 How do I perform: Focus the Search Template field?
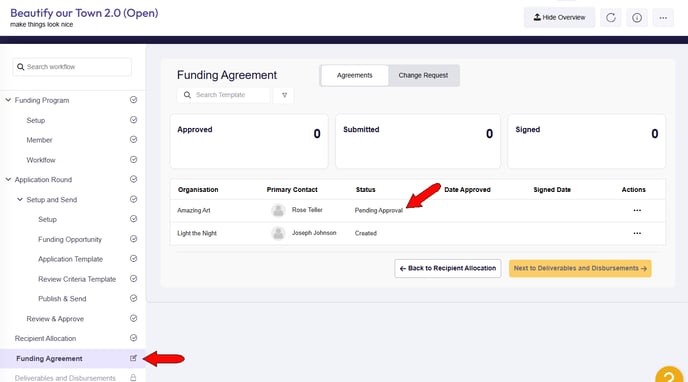(x=224, y=95)
